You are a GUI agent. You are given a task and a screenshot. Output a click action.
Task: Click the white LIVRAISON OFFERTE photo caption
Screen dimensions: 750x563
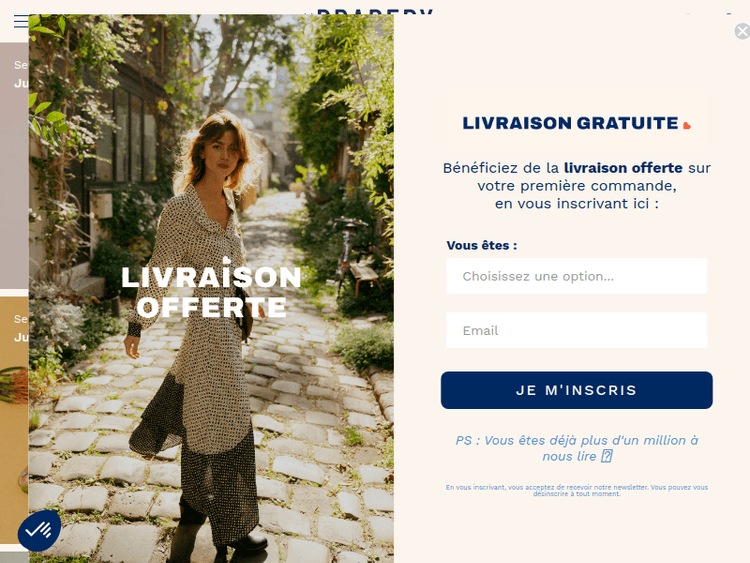[211, 289]
